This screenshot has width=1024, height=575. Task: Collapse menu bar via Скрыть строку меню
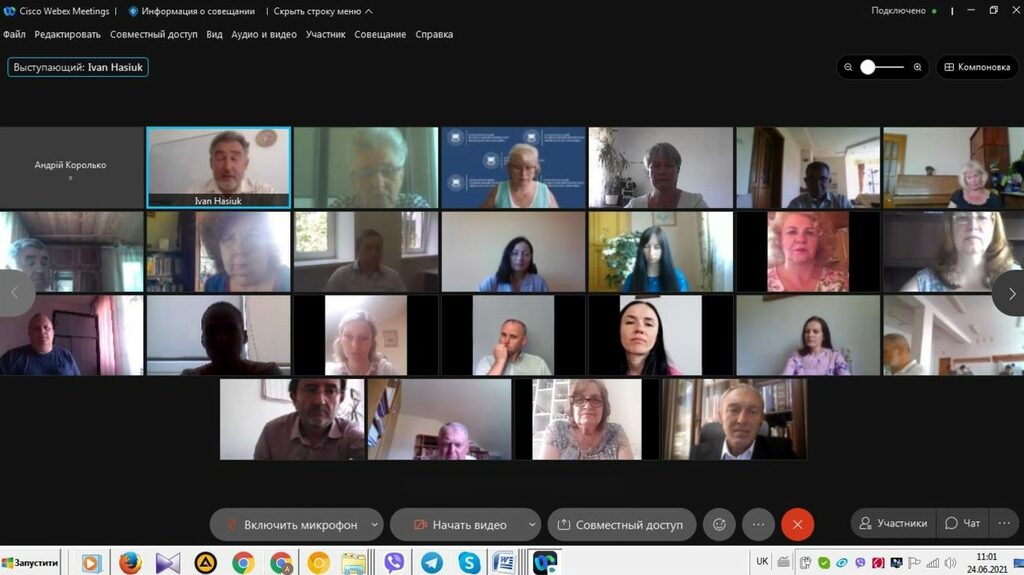322,11
